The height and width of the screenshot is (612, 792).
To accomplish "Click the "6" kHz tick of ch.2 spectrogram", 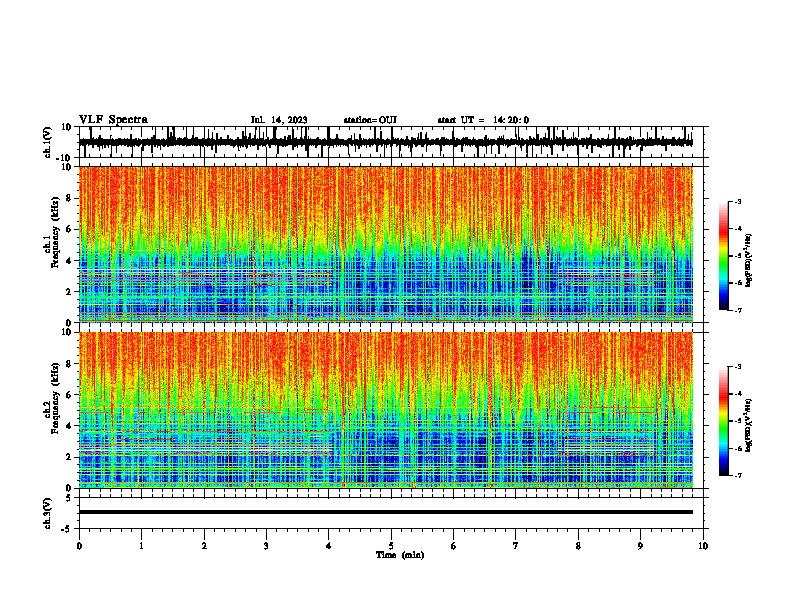I will (69, 394).
